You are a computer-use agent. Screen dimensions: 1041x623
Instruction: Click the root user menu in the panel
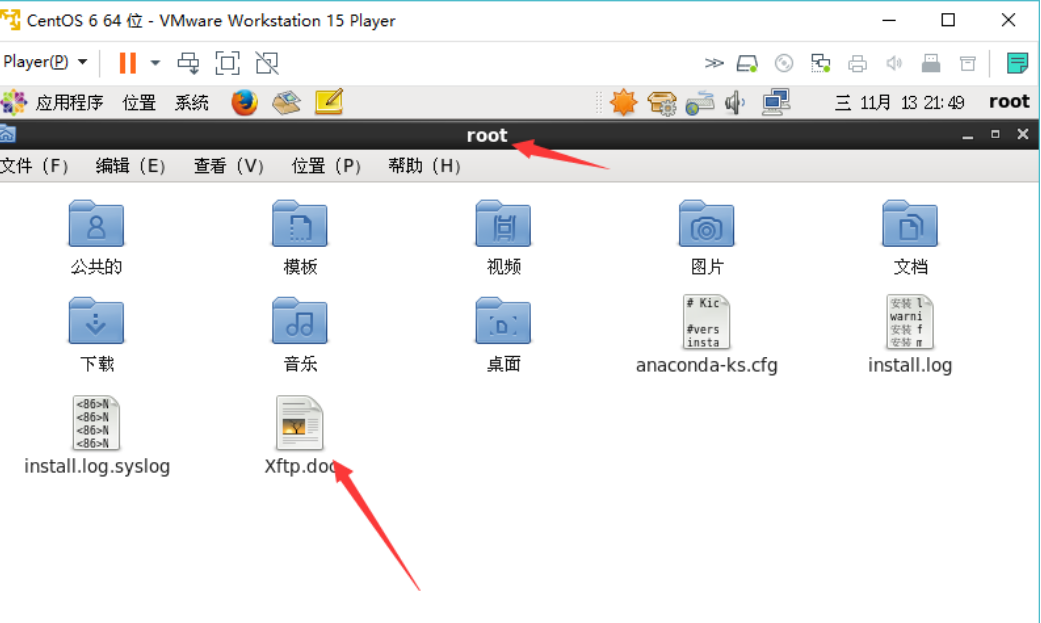point(1009,102)
